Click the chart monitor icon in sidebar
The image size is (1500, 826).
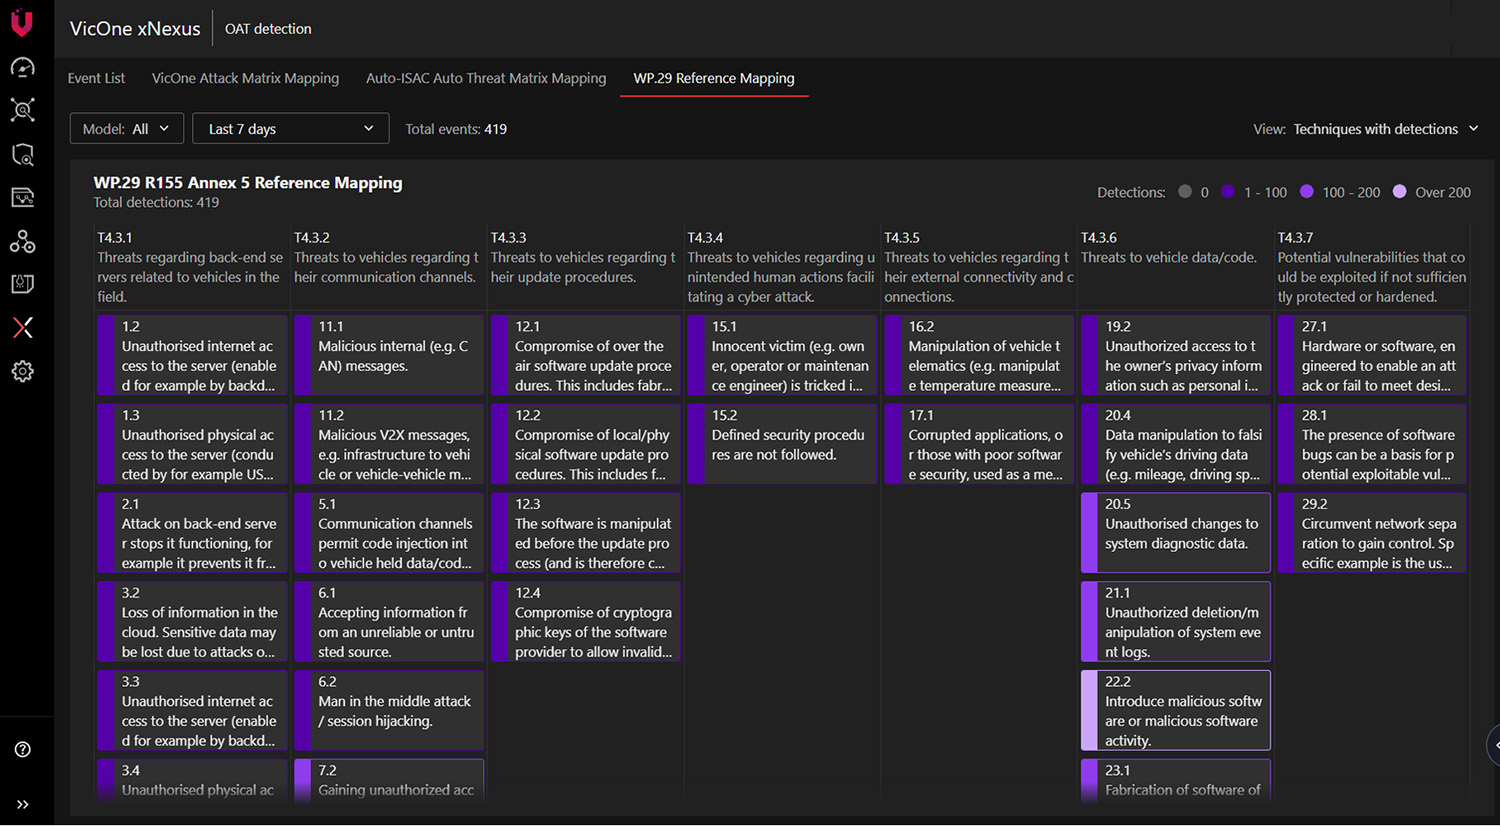click(x=22, y=197)
